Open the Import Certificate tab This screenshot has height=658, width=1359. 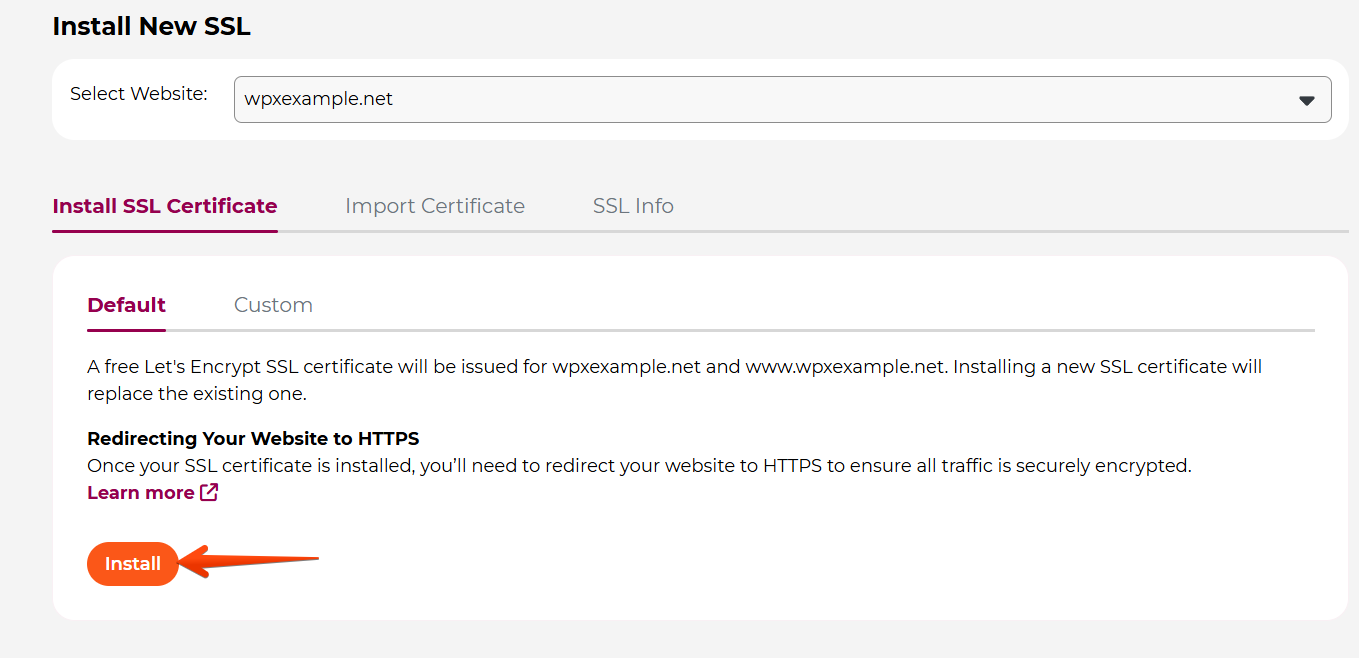pos(435,206)
